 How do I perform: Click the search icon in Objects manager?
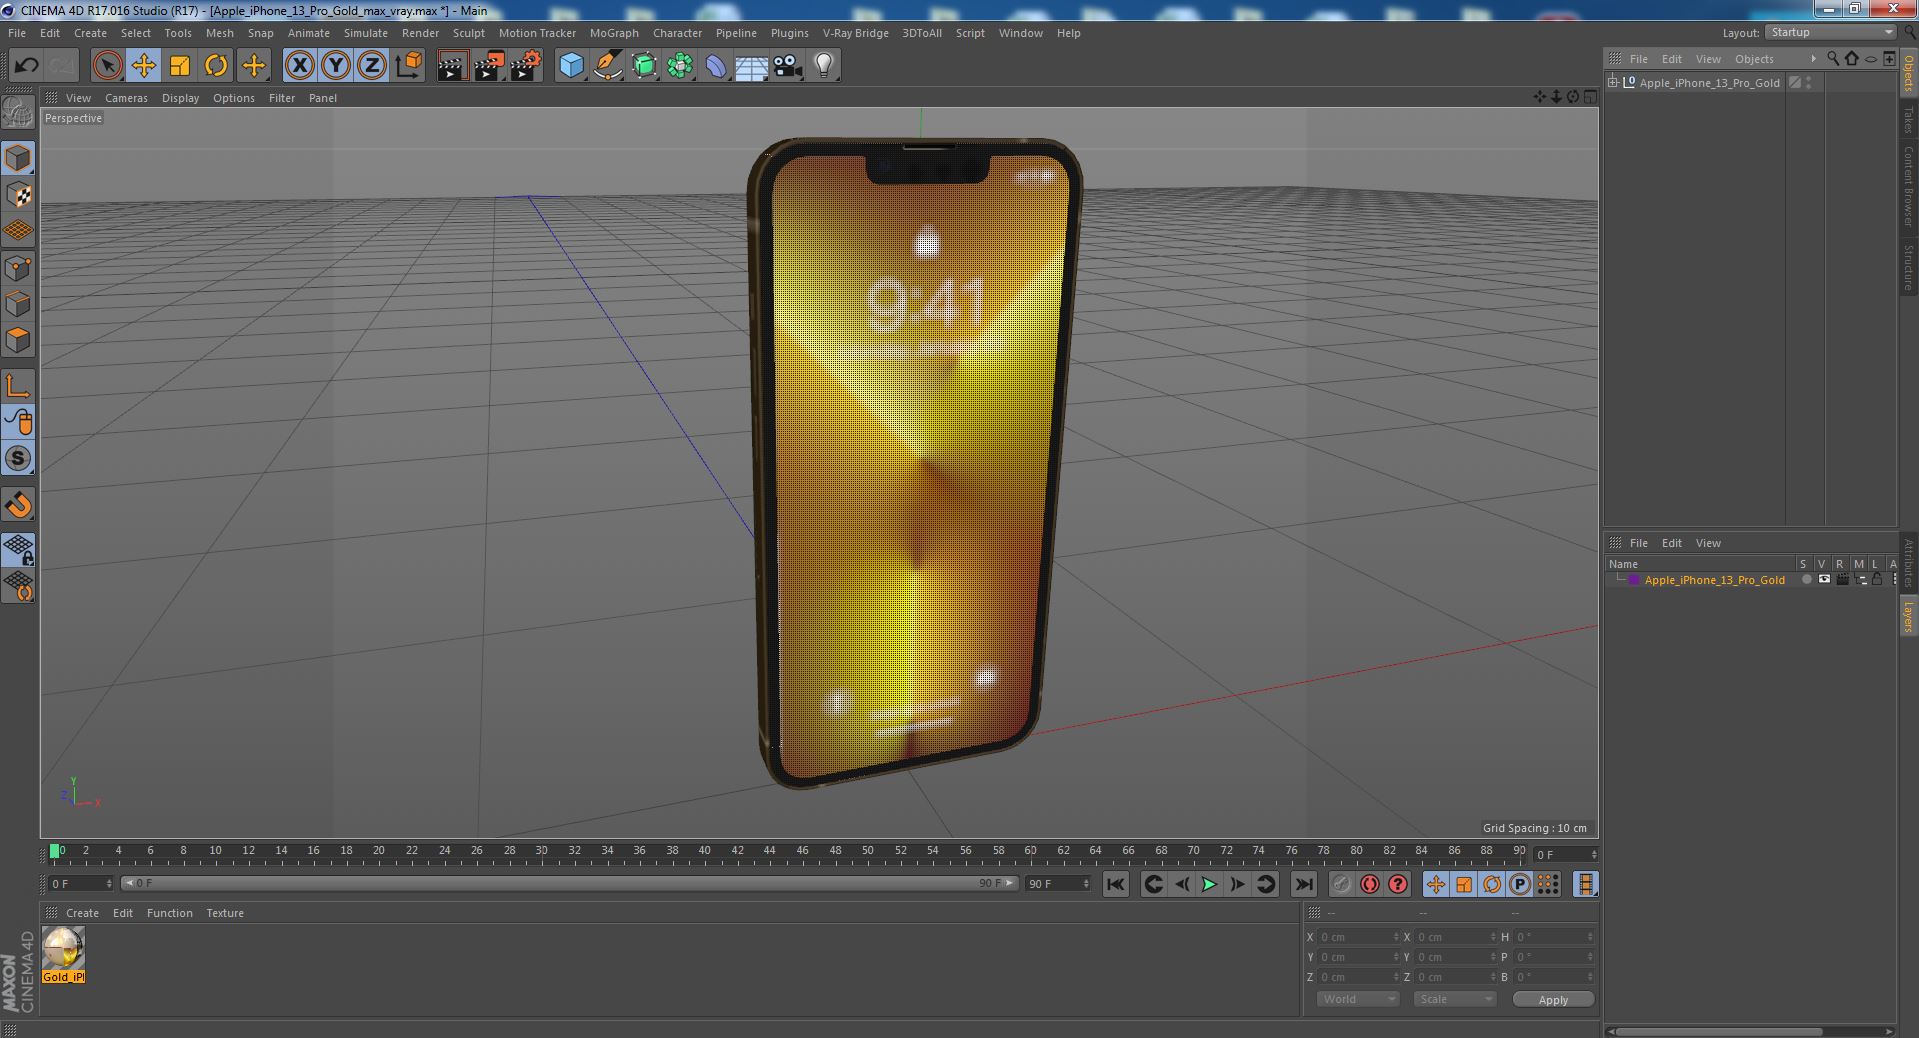[x=1832, y=59]
